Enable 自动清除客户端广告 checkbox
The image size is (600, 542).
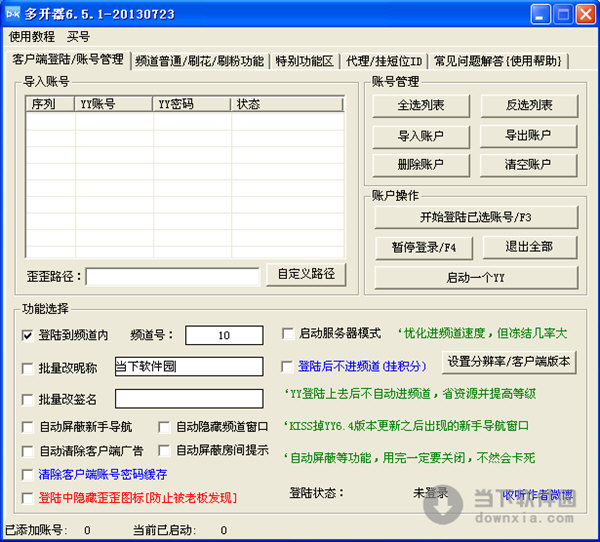point(28,451)
